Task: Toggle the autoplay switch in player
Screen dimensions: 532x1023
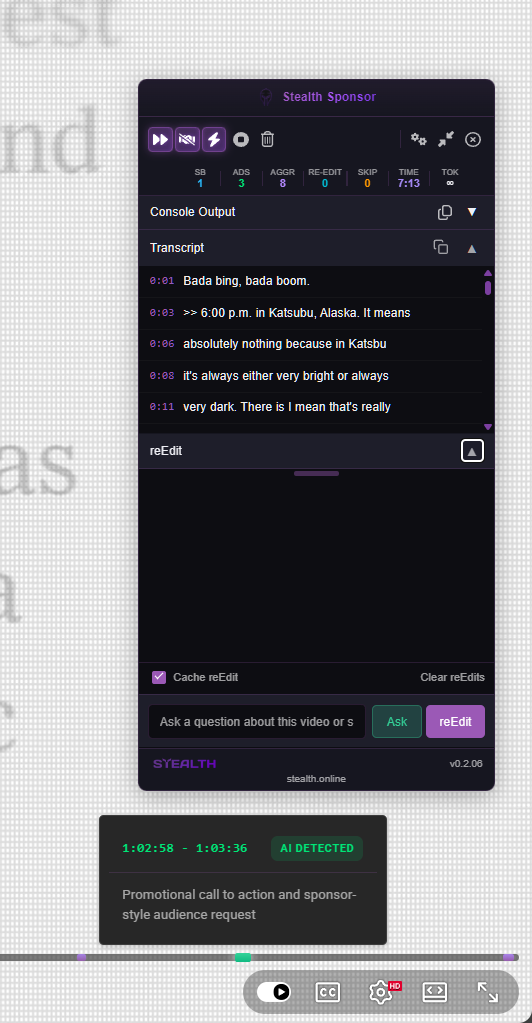Action: click(274, 992)
